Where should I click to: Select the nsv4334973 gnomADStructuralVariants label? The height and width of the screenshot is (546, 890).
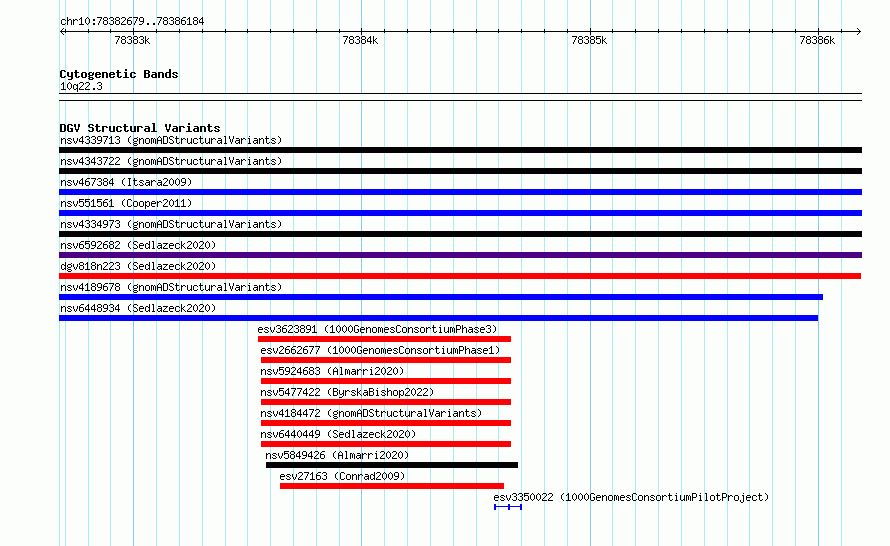tap(171, 224)
